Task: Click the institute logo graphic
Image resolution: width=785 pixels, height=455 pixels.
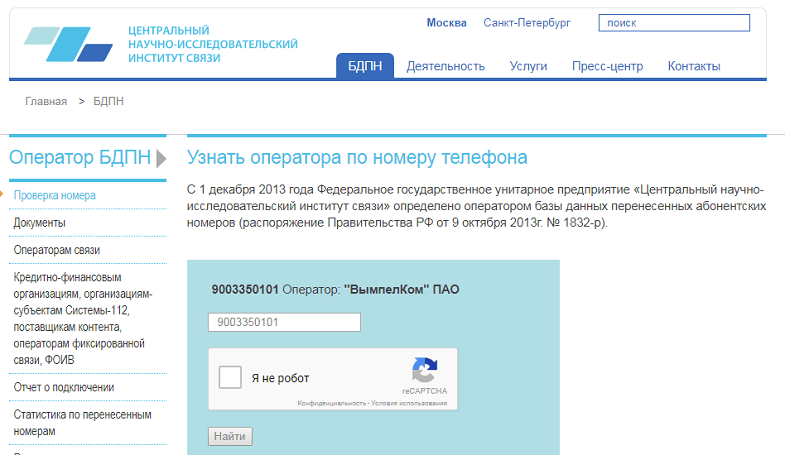Action: (69, 44)
